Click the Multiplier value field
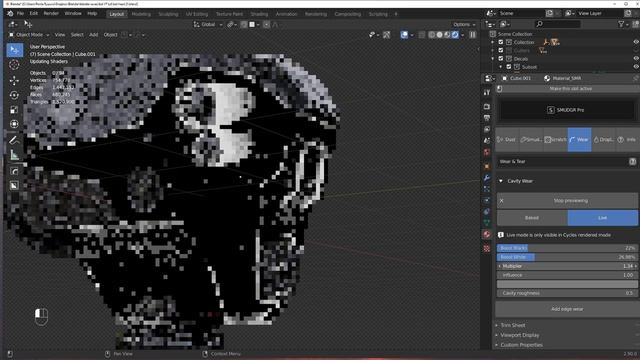640x360 pixels. pos(567,266)
